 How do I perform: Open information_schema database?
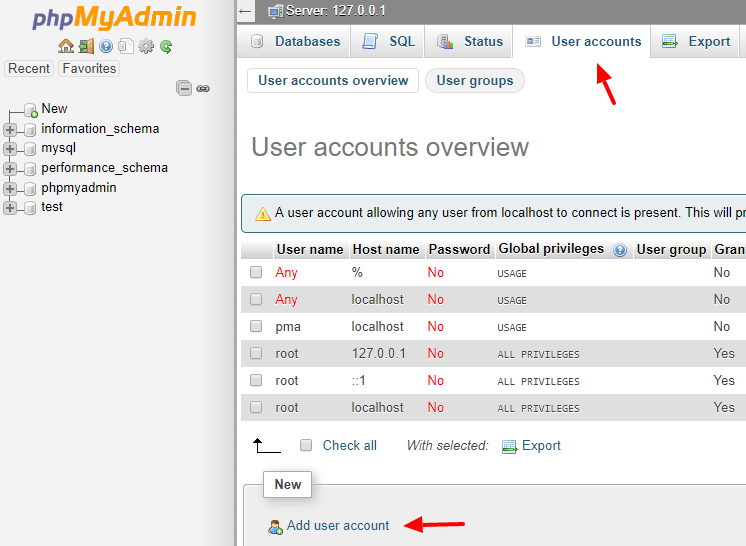(x=100, y=129)
